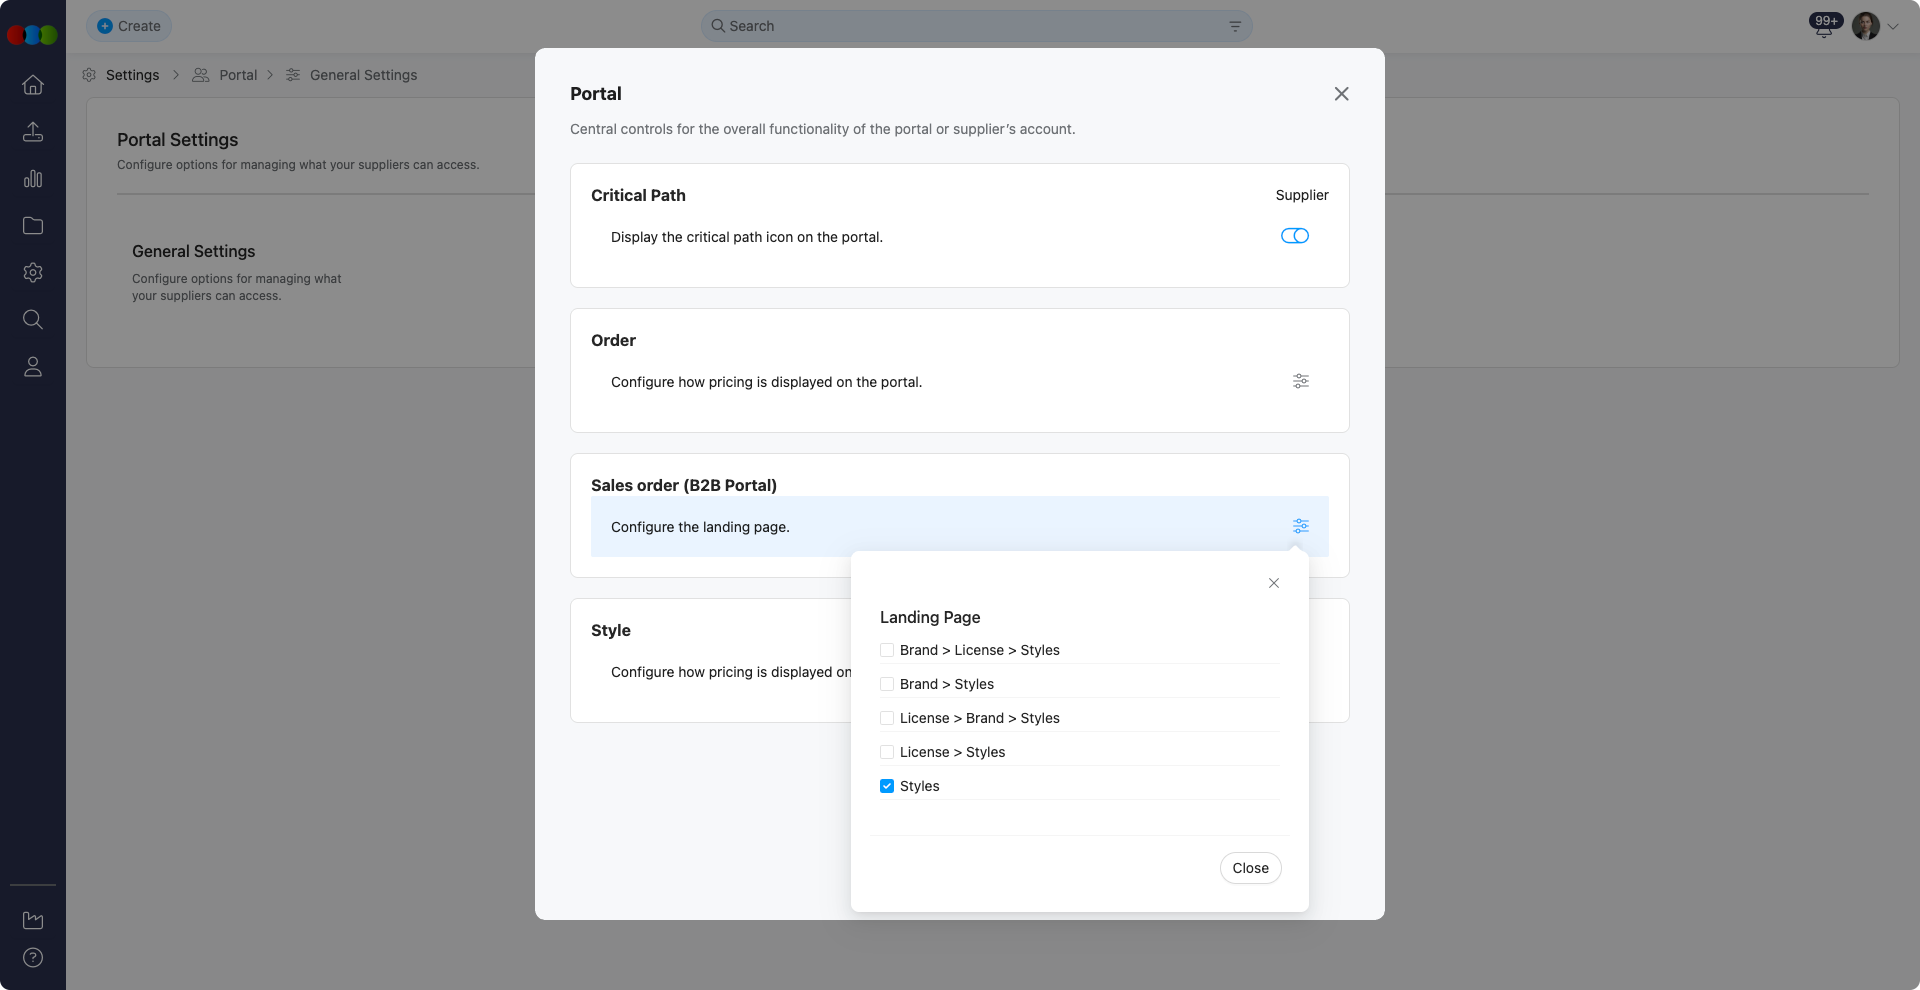Open the Search tool in the sidebar
Viewport: 1920px width, 990px height.
click(33, 320)
